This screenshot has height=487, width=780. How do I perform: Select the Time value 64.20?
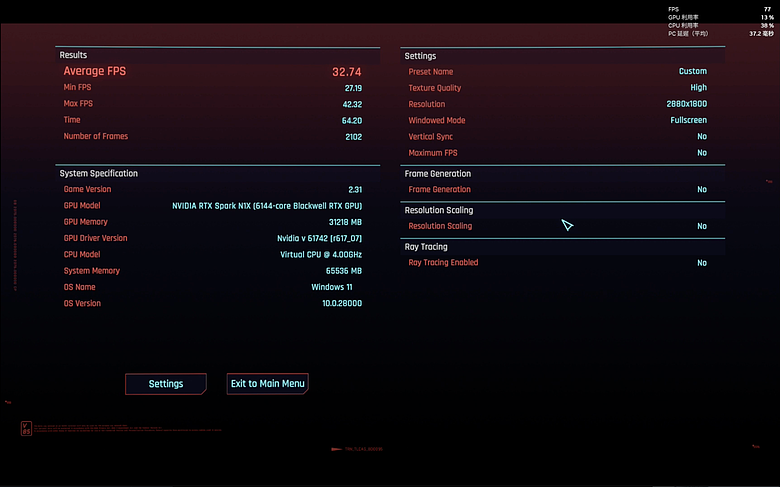[x=352, y=121]
